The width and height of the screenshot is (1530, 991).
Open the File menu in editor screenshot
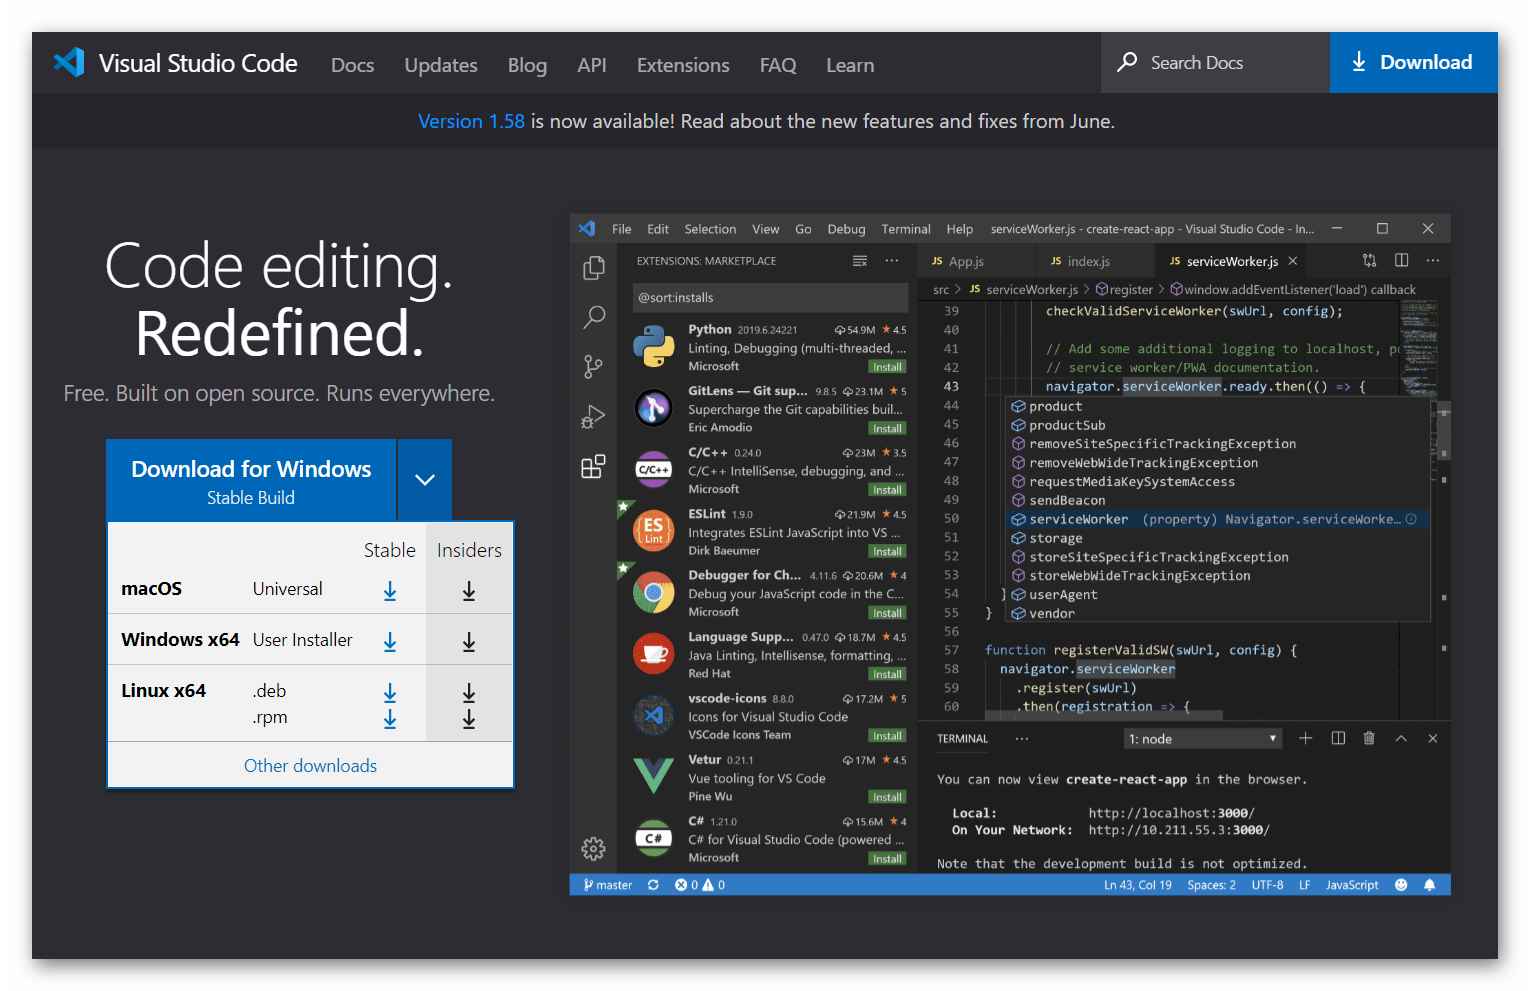point(621,229)
